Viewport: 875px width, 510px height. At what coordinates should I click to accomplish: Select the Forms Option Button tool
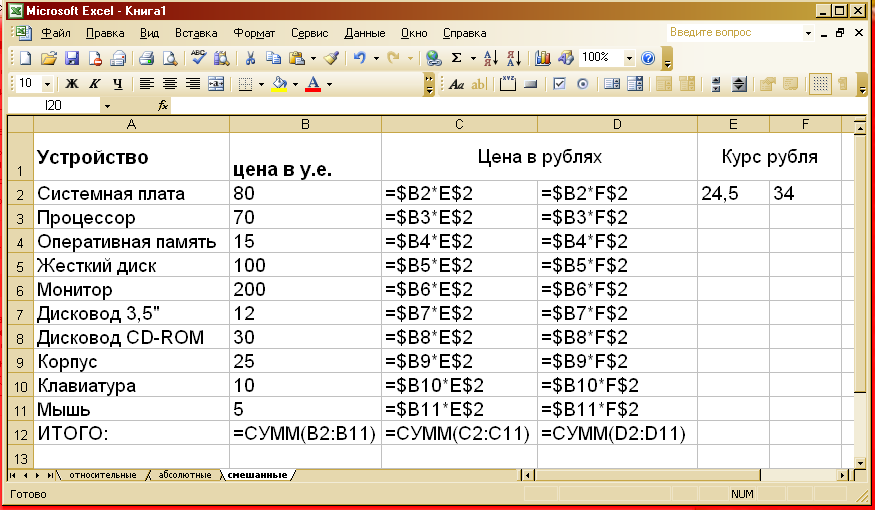click(583, 84)
